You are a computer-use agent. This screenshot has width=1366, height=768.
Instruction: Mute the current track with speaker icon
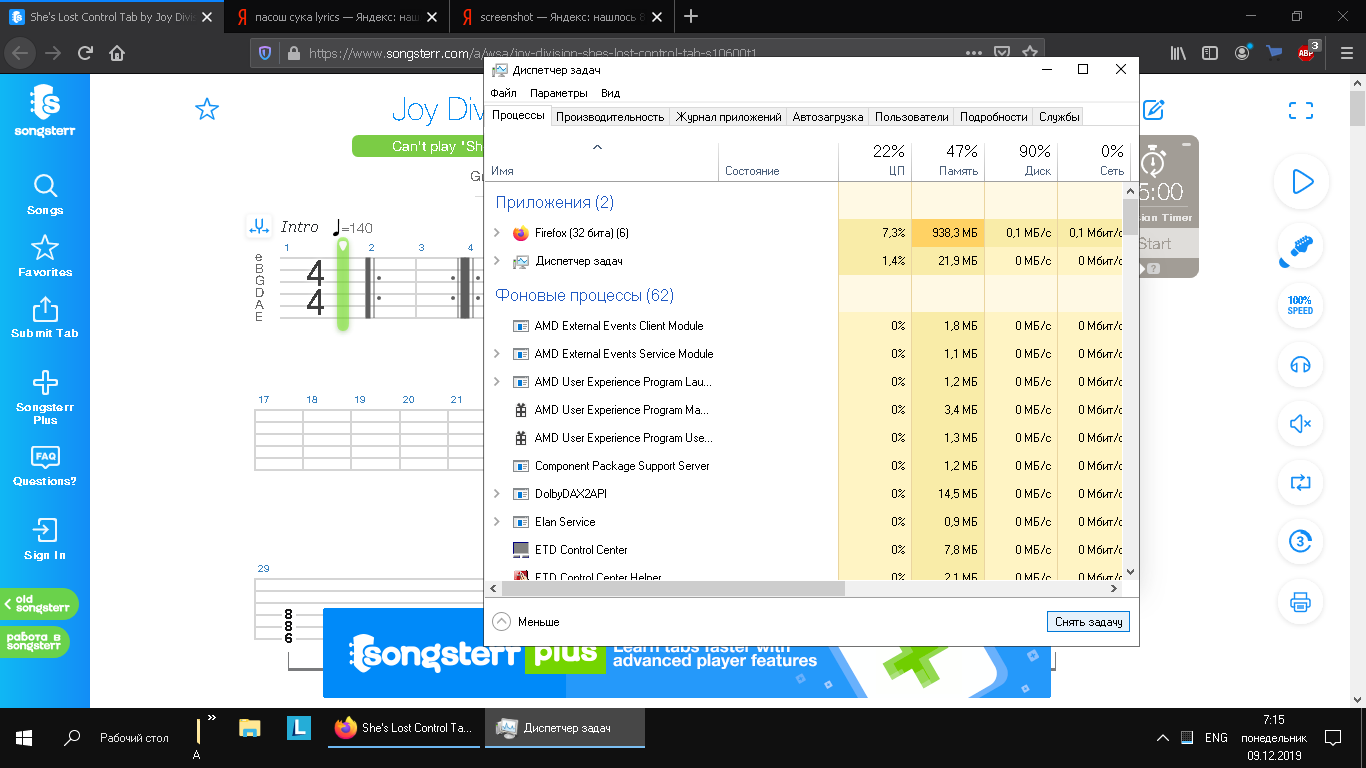coord(1300,424)
